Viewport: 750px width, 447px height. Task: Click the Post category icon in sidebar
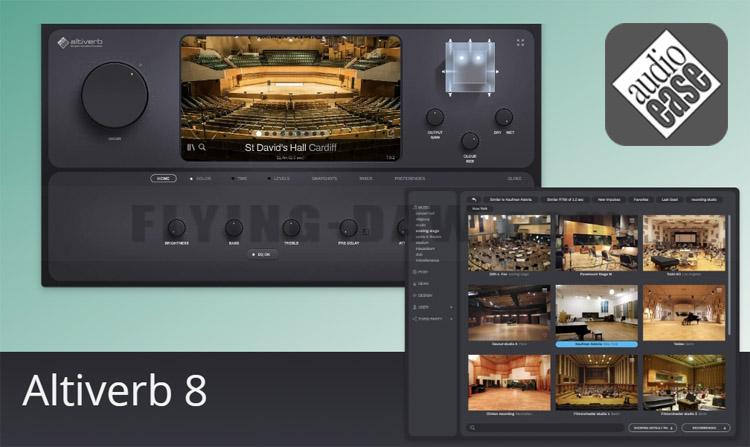pyautogui.click(x=415, y=272)
